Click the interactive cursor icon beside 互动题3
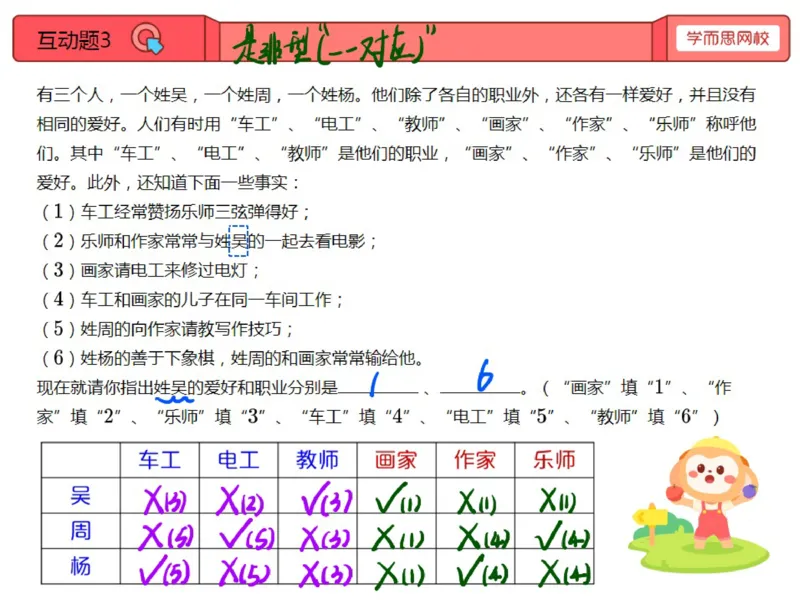 147,39
